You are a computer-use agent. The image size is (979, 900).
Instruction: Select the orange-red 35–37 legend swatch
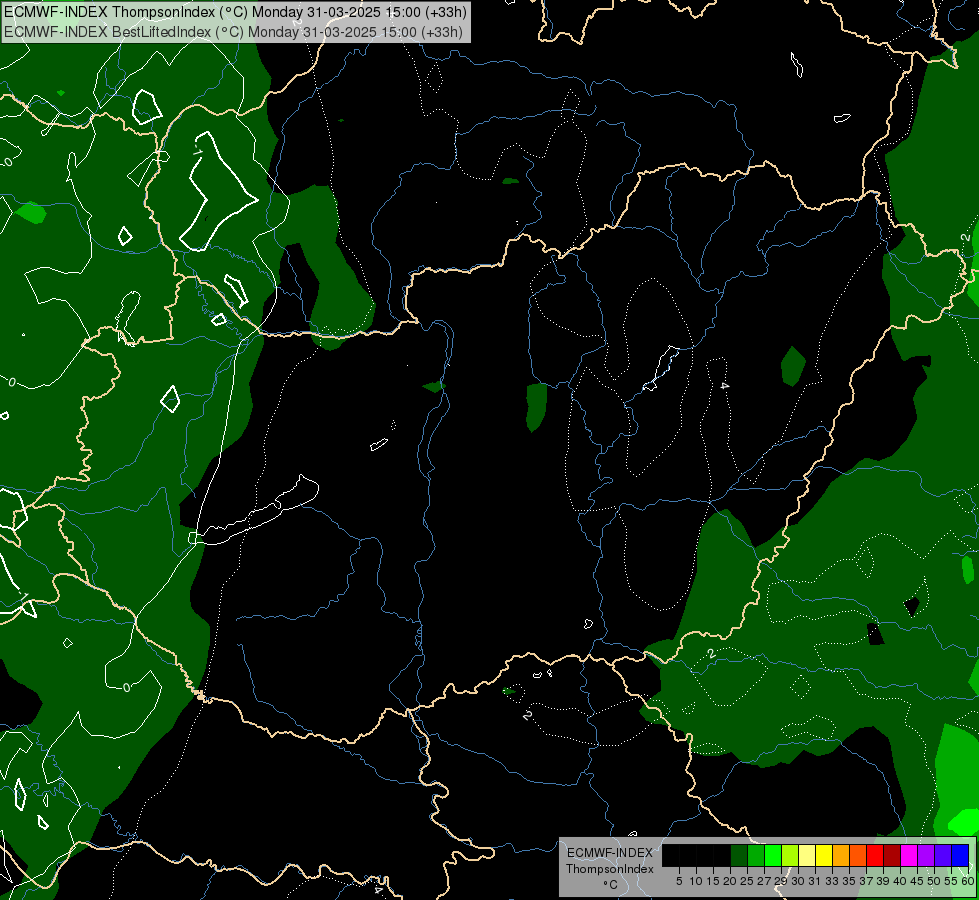(x=858, y=855)
